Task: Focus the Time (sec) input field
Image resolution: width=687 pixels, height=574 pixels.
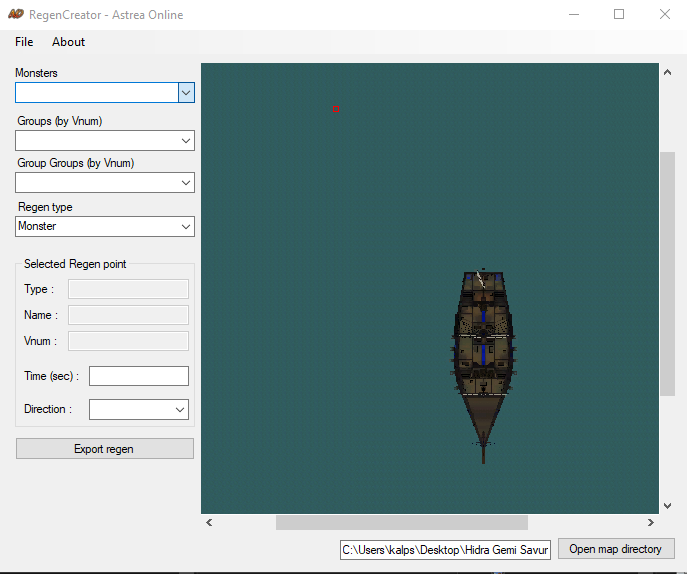Action: tap(139, 376)
